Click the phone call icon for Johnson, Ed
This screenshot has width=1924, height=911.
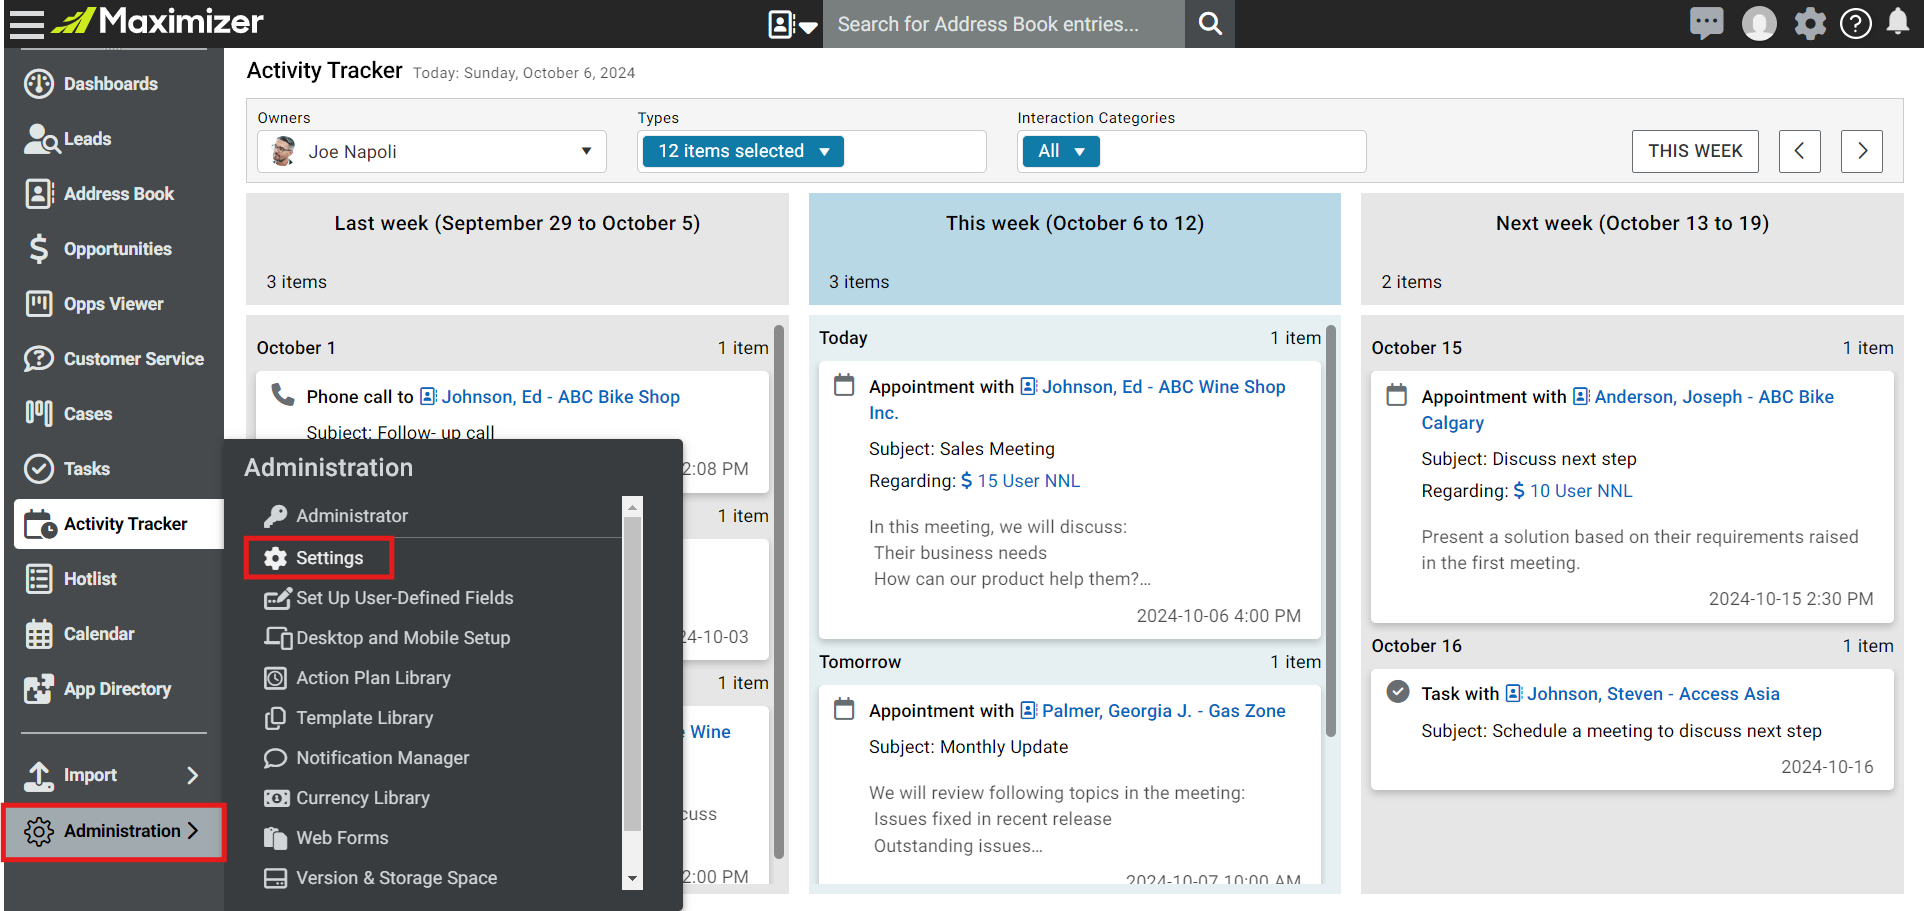click(283, 395)
